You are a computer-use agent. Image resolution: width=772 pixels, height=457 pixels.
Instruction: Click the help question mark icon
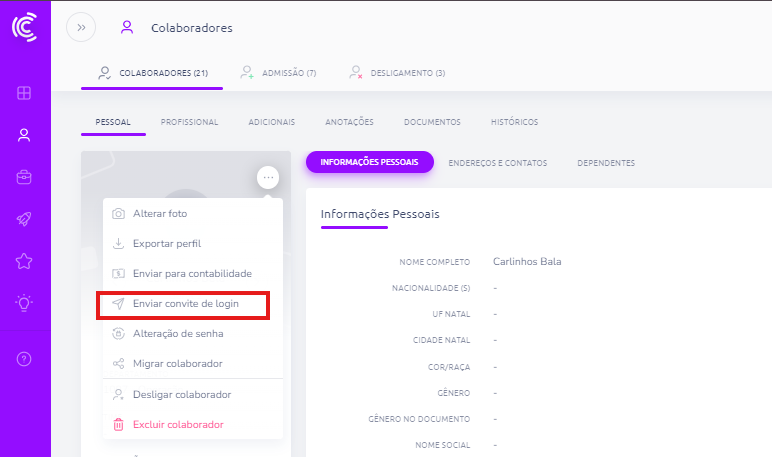24,359
